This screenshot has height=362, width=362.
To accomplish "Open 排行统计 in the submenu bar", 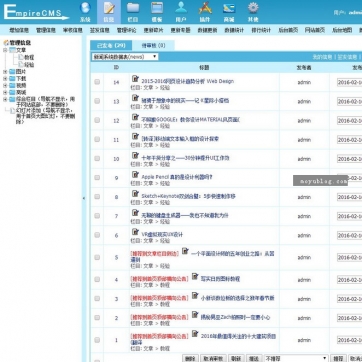I will pos(261,30).
